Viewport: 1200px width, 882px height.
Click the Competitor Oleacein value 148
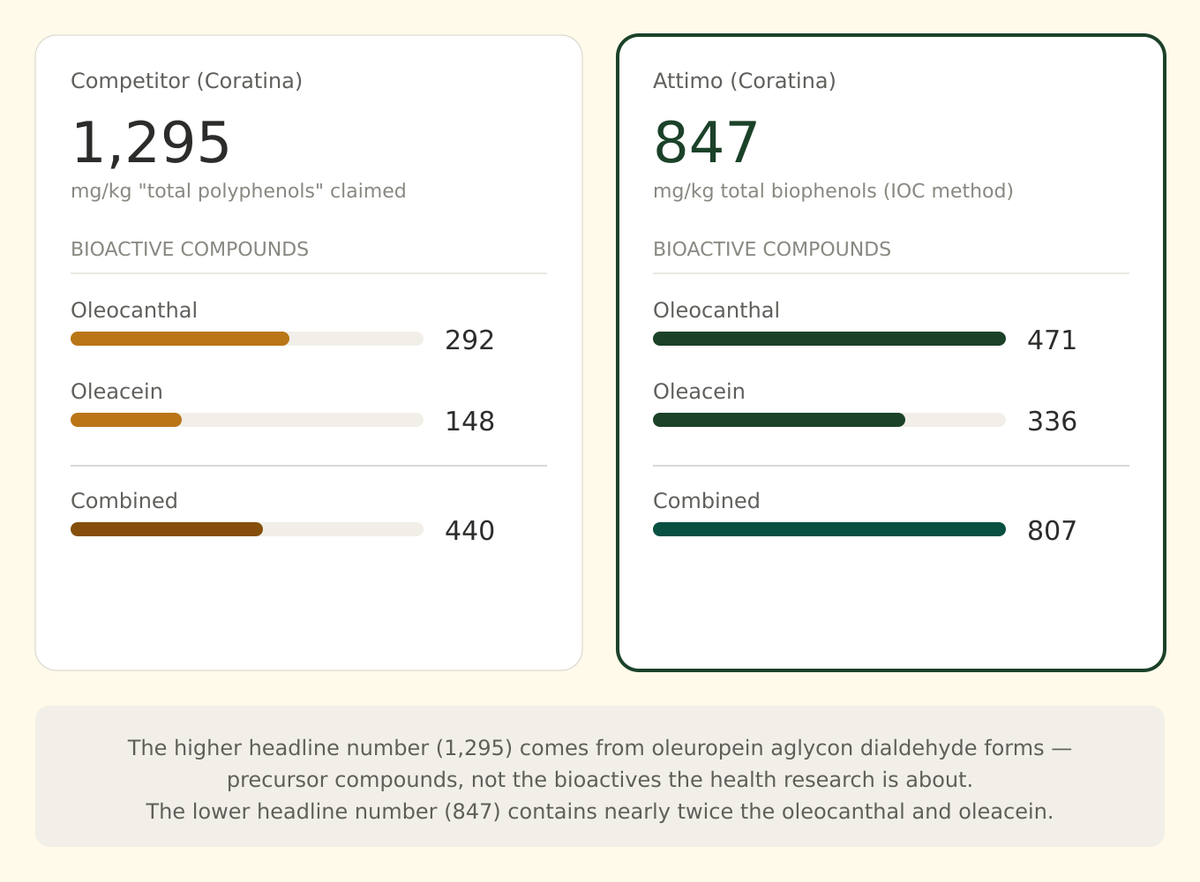pos(470,421)
